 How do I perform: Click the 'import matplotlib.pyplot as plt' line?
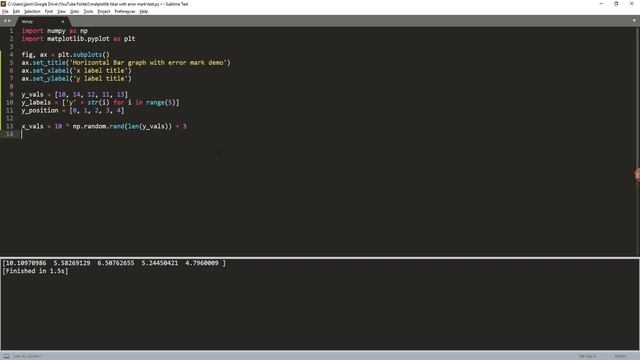(x=78, y=39)
